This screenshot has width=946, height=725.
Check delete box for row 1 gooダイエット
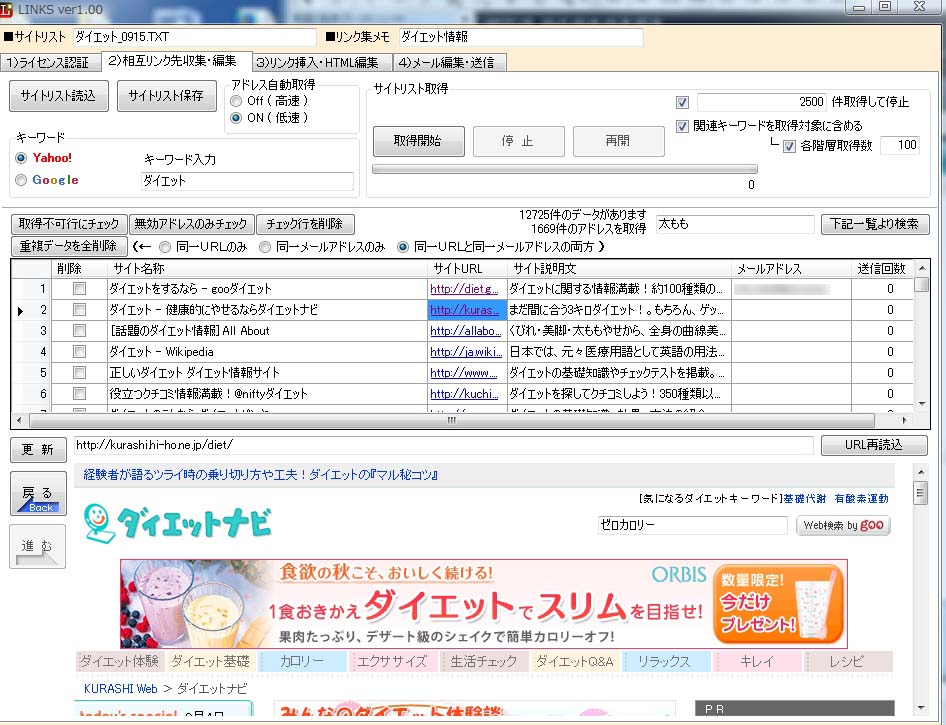[79, 289]
